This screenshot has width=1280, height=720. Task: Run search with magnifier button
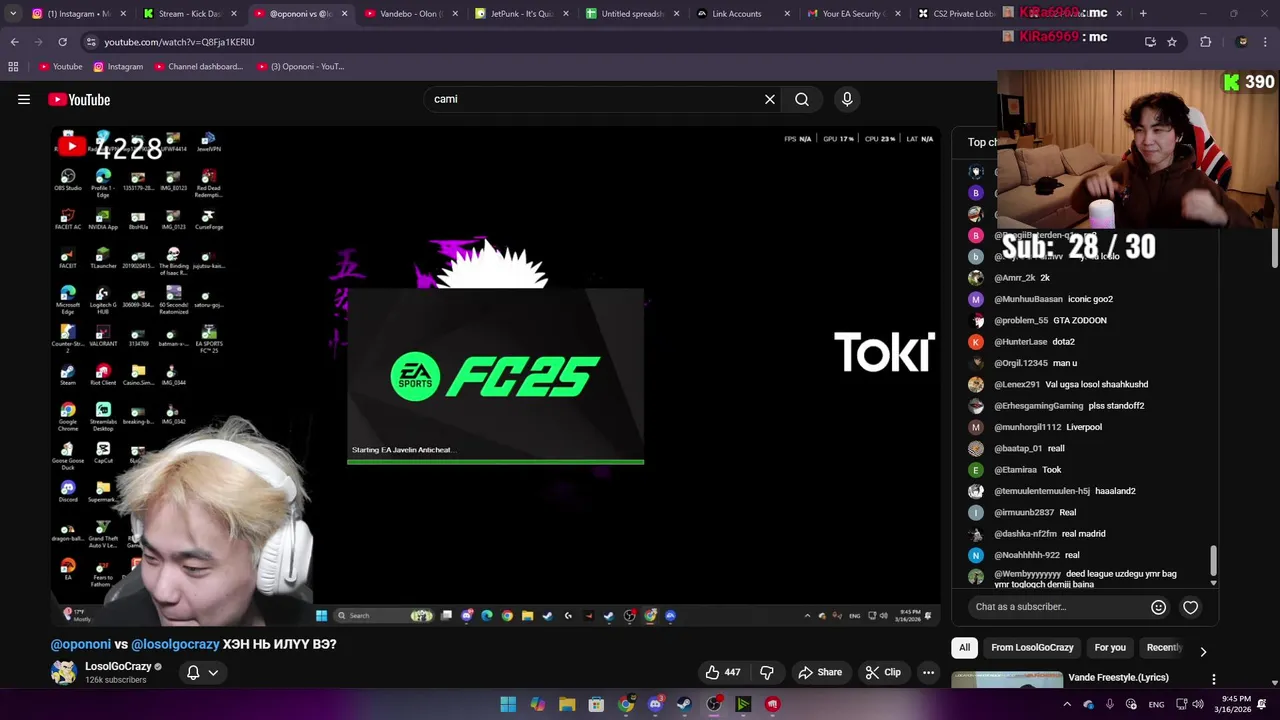pyautogui.click(x=802, y=99)
